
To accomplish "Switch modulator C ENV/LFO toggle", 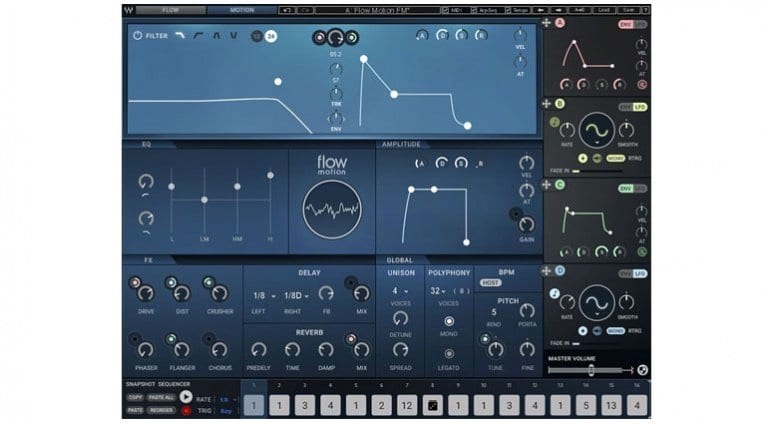I will coord(632,188).
